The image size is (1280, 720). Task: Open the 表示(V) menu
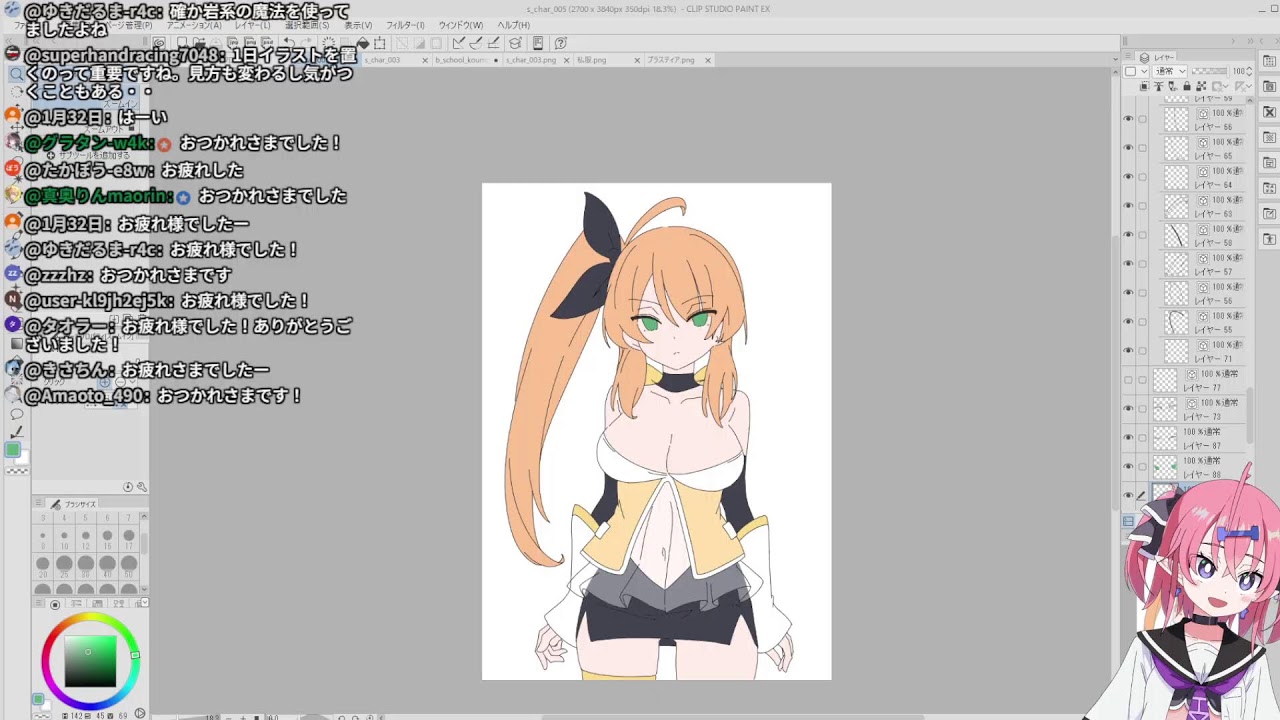[358, 25]
